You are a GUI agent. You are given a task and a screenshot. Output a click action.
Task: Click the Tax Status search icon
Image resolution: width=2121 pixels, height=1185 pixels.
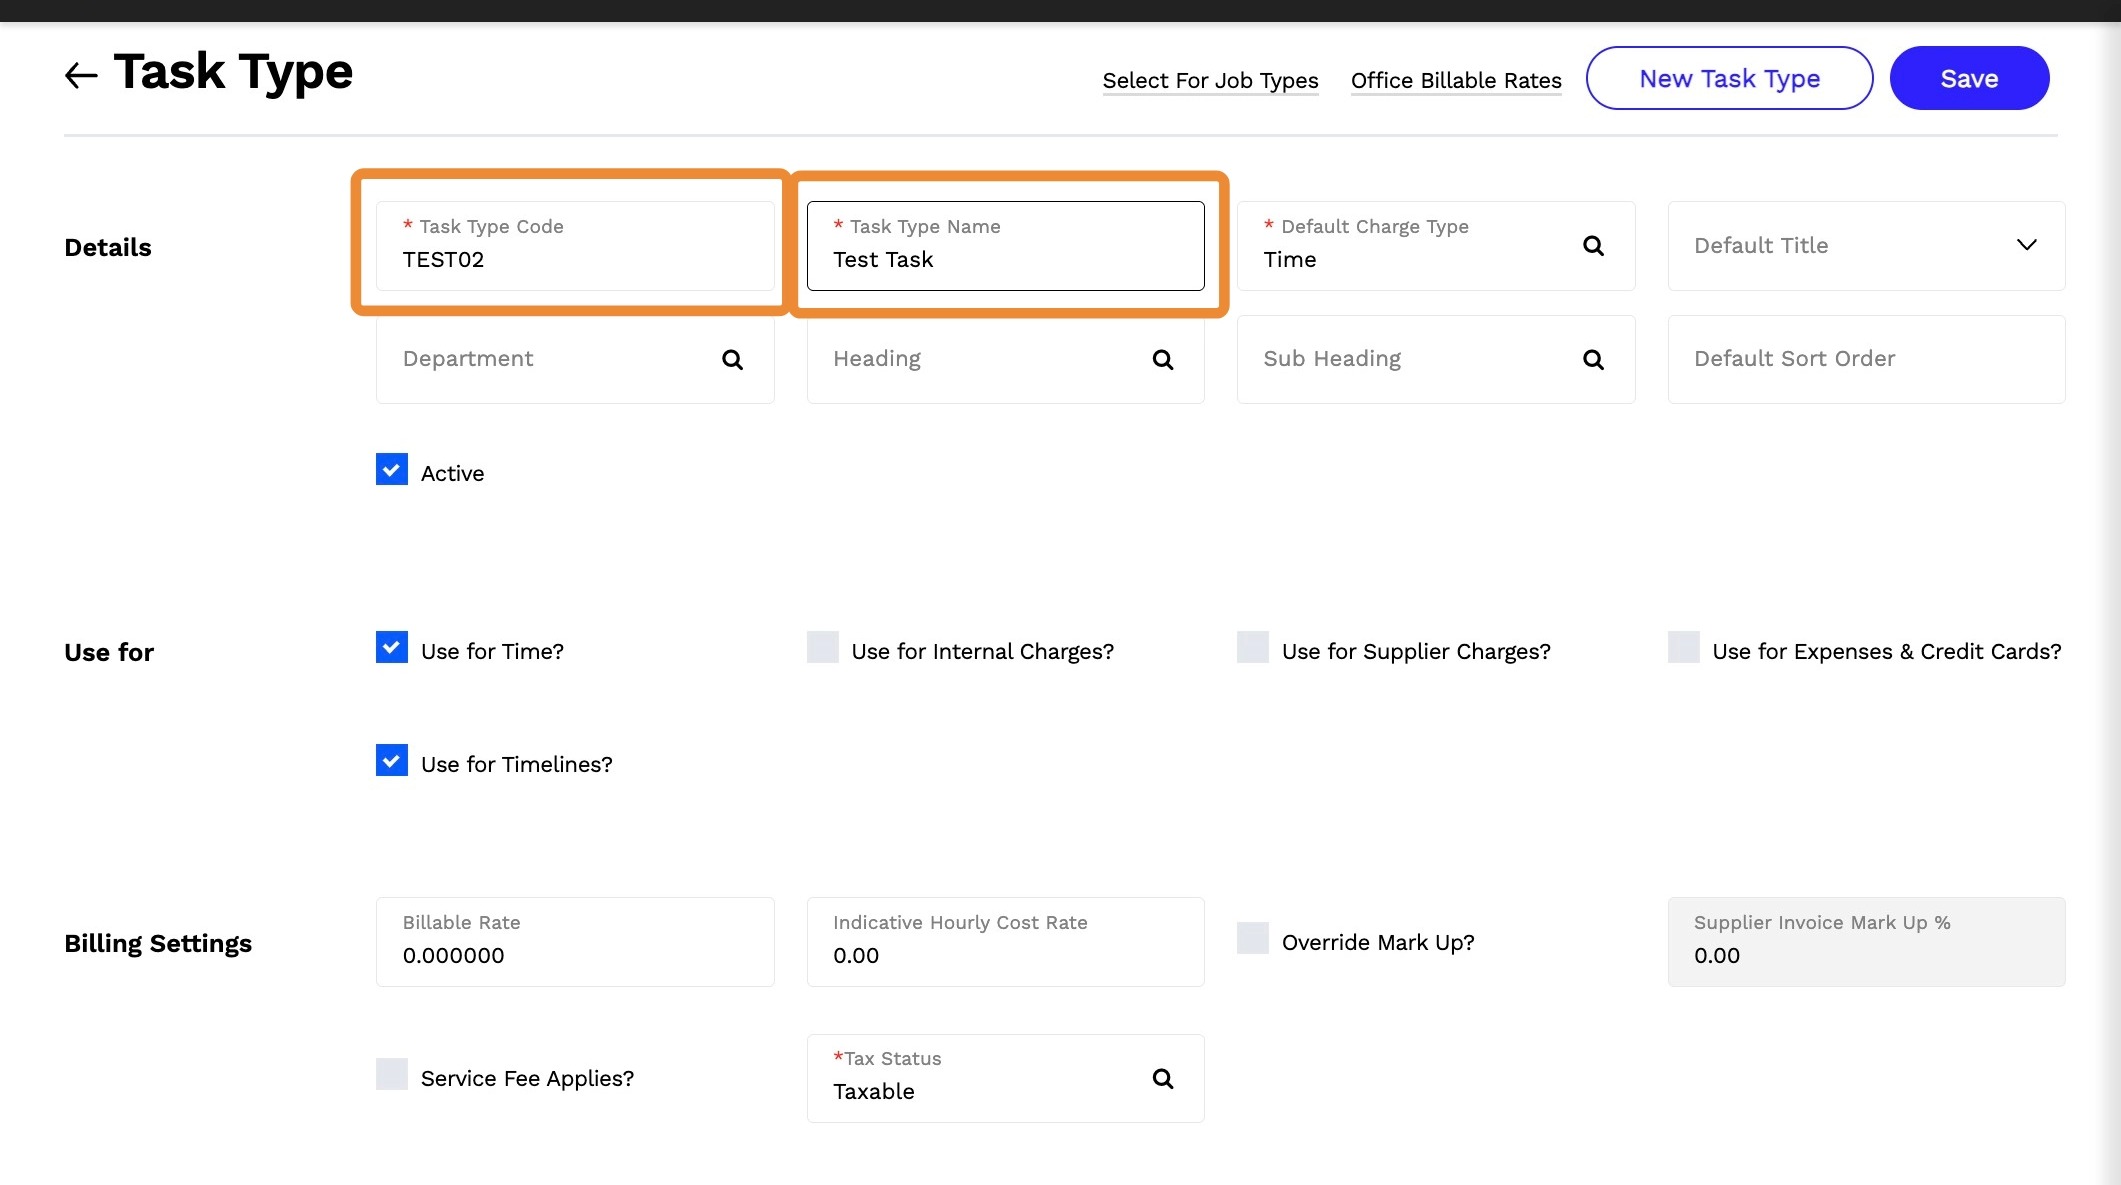click(1162, 1079)
